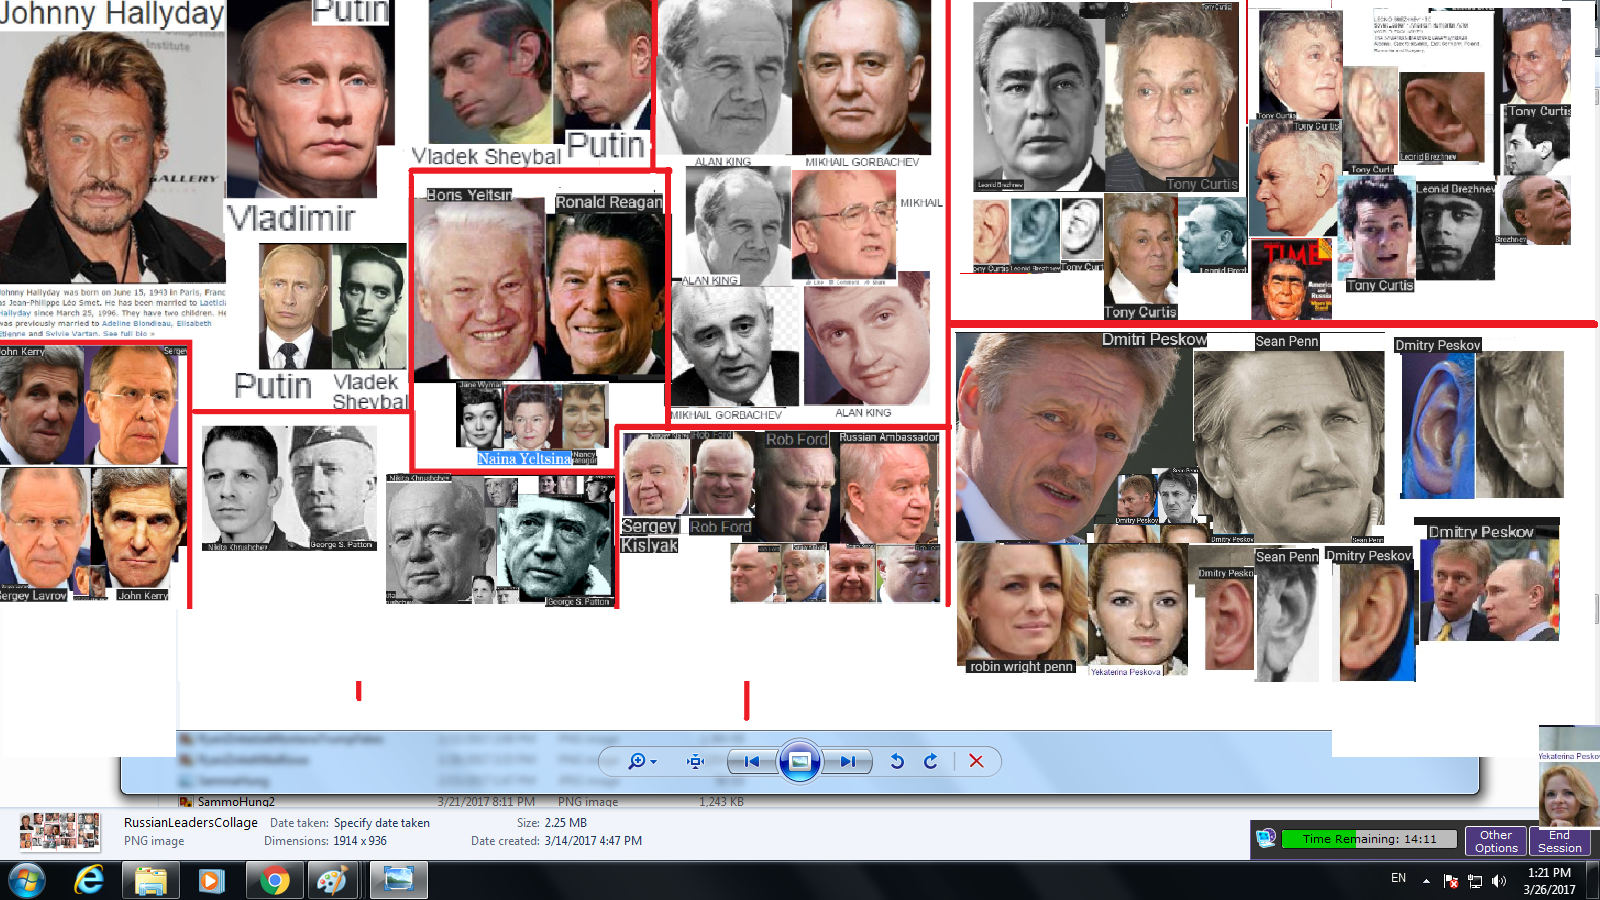Image resolution: width=1600 pixels, height=900 pixels.
Task: Click the volume speaker tray icon
Action: click(x=1498, y=881)
